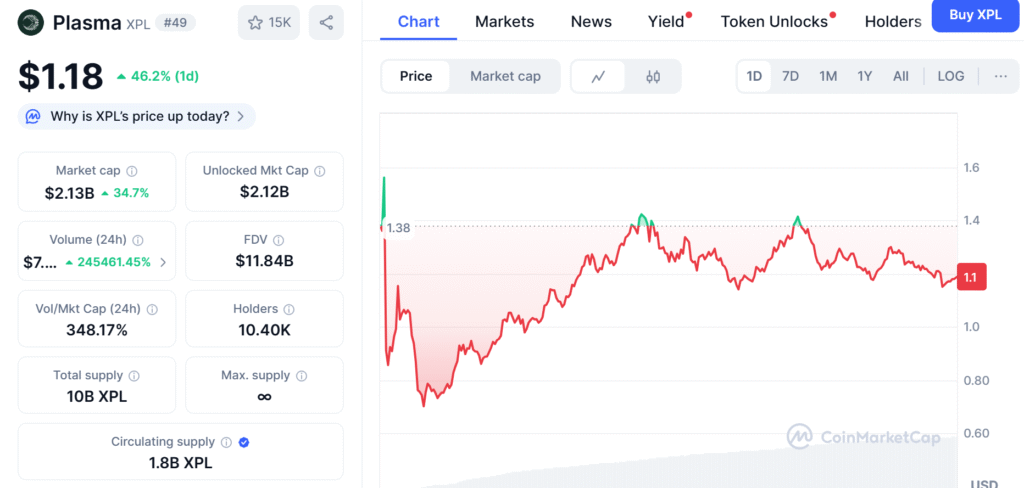Image resolution: width=1024 pixels, height=488 pixels.
Task: Expand Volume (24h) details chevron
Action: tap(163, 263)
